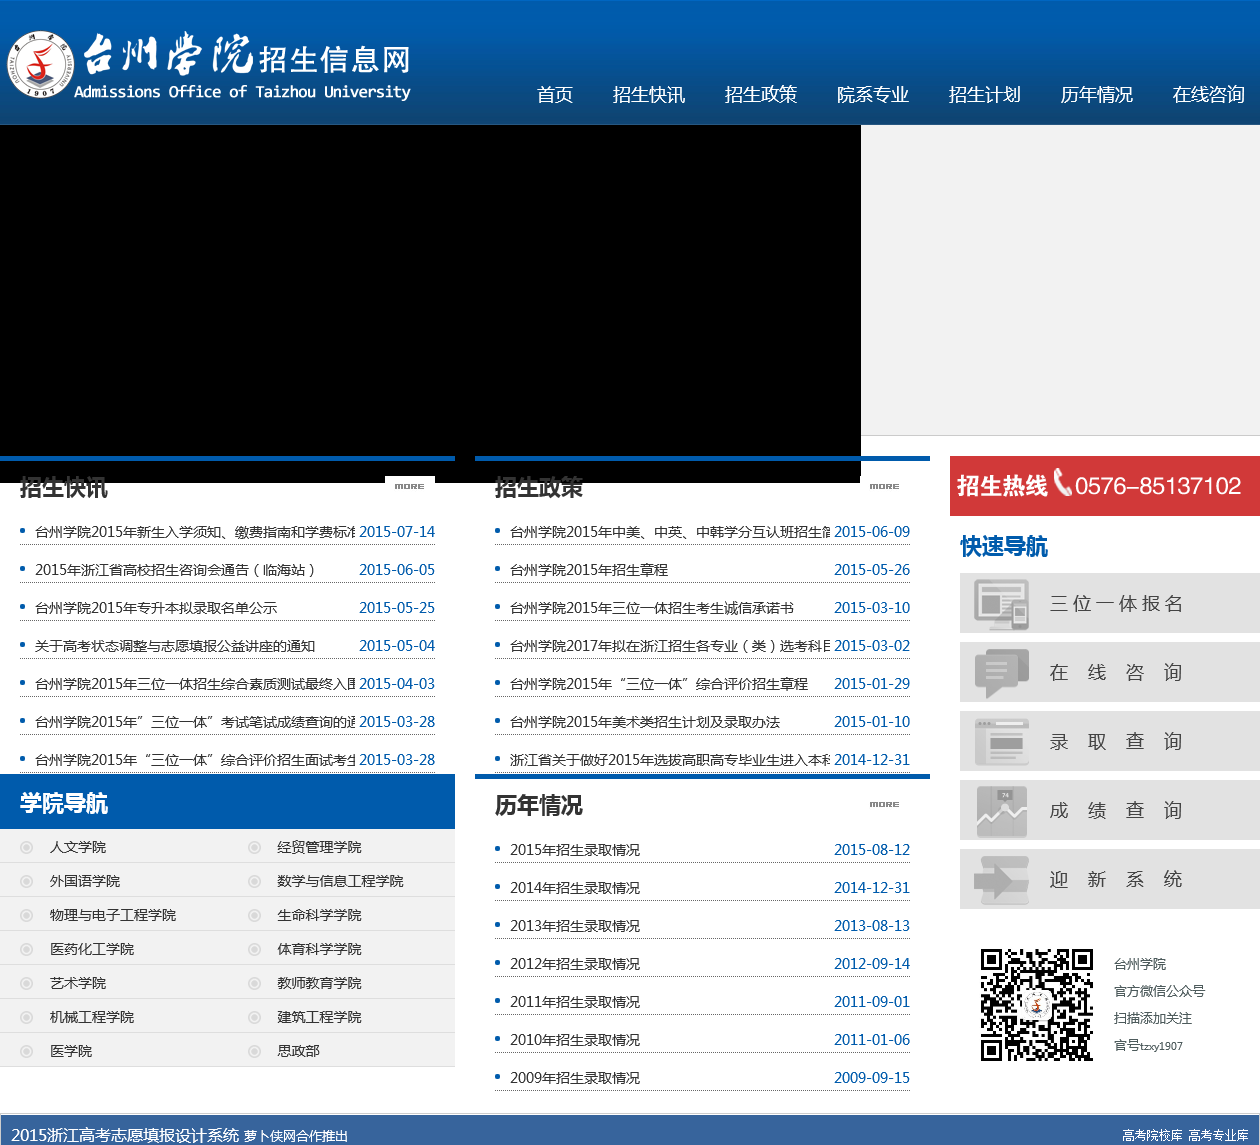The width and height of the screenshot is (1260, 1145).
Task: Open 招生快讯 navigation menu item
Action: click(649, 94)
